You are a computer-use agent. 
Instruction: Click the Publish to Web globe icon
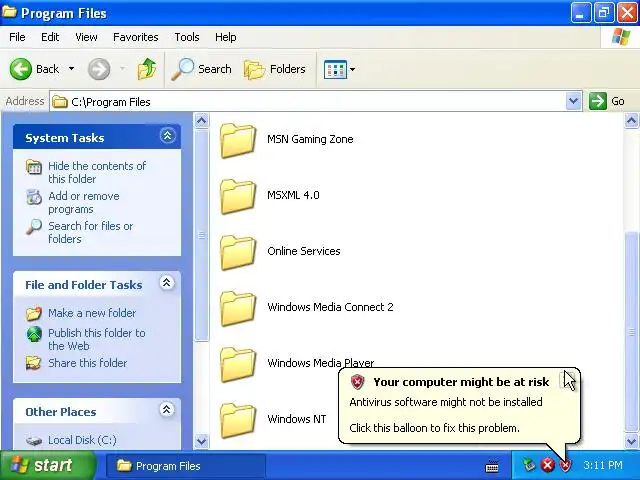point(34,334)
